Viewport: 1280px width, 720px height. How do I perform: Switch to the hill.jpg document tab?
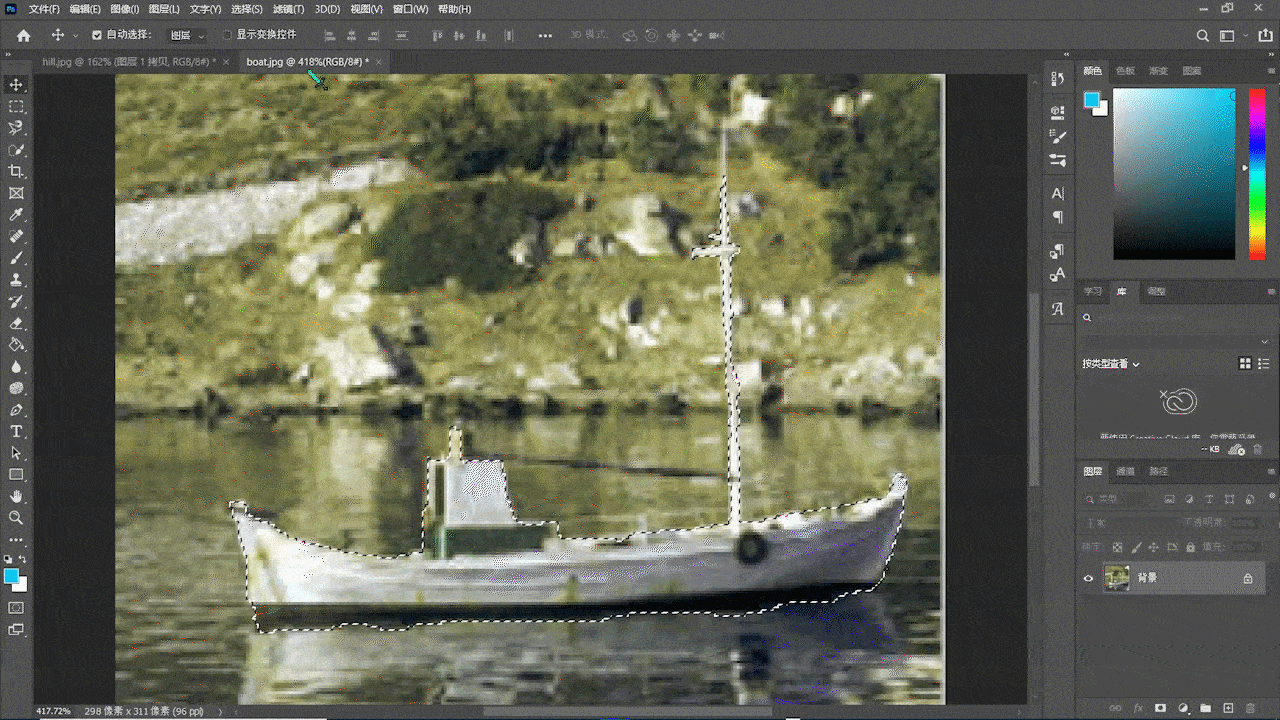pyautogui.click(x=128, y=62)
